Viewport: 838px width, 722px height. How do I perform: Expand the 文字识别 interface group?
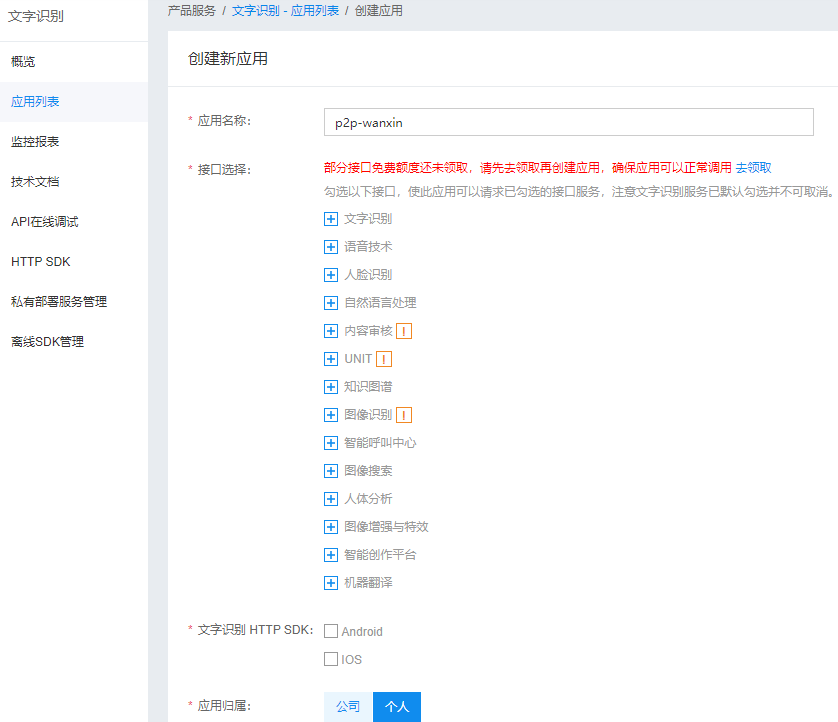point(331,219)
